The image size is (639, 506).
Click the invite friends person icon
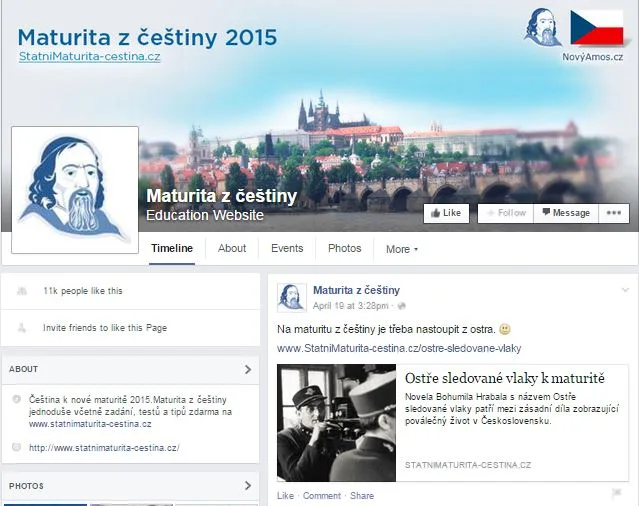click(x=22, y=327)
